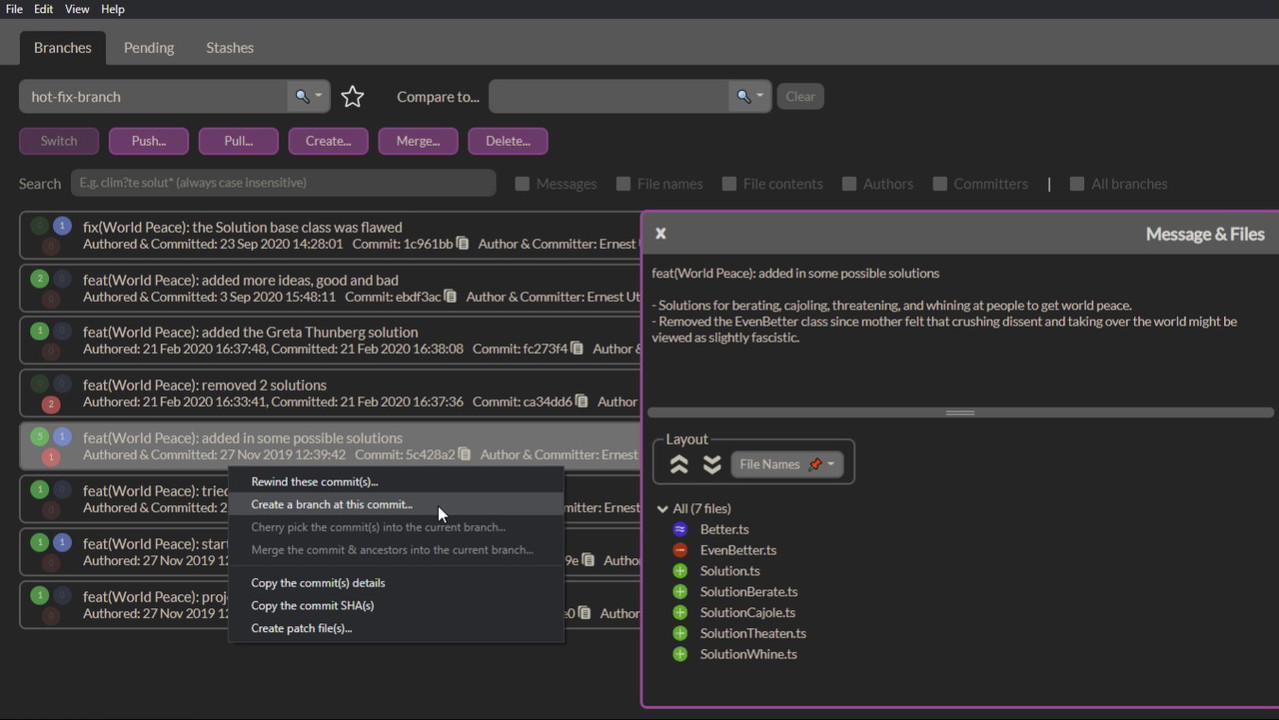Copy commit SHA 1c961bb using clipboard icon
This screenshot has width=1279, height=720.
coord(463,244)
